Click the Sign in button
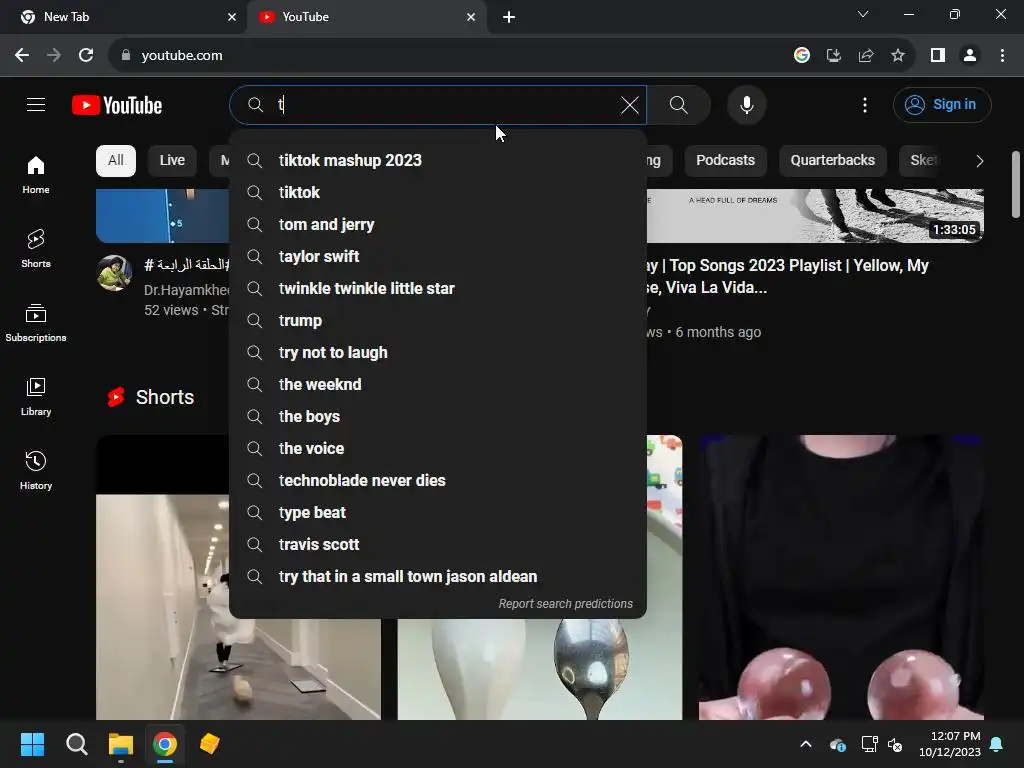The height and width of the screenshot is (768, 1024). pyautogui.click(x=942, y=105)
